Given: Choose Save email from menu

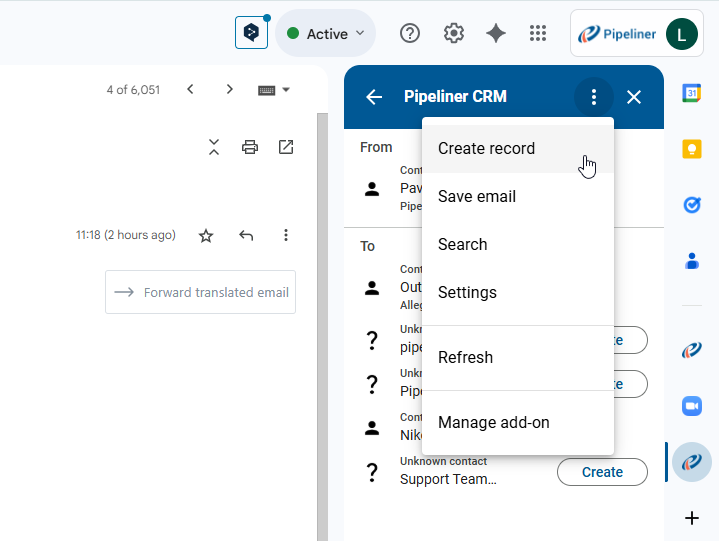Looking at the screenshot, I should pos(477,197).
